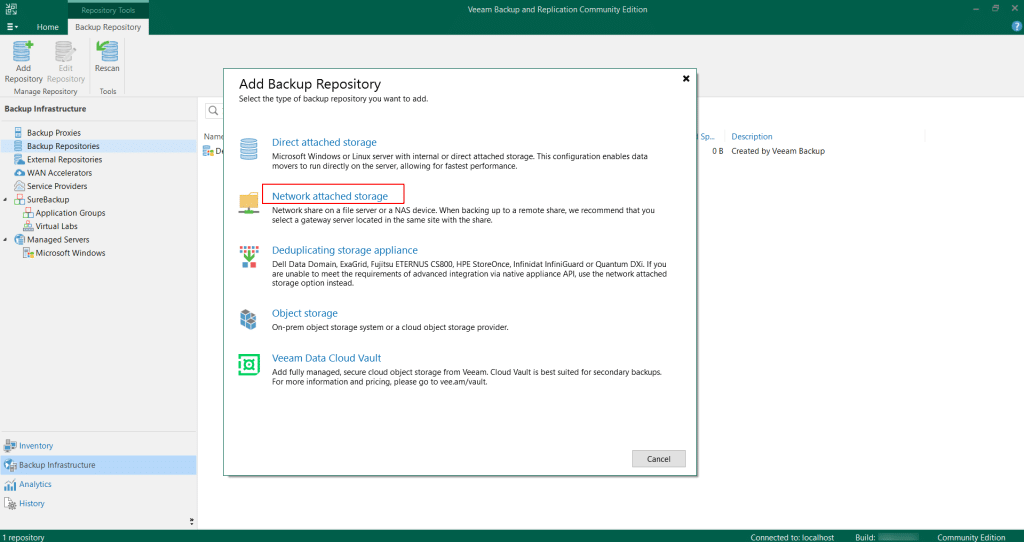Click the SureBackup node icon

tap(19, 200)
